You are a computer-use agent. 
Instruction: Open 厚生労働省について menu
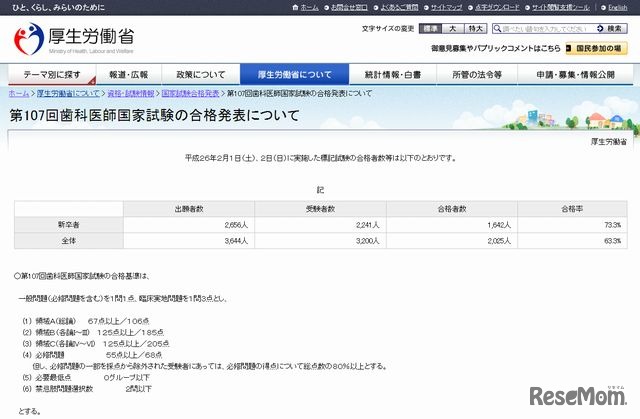coord(294,75)
